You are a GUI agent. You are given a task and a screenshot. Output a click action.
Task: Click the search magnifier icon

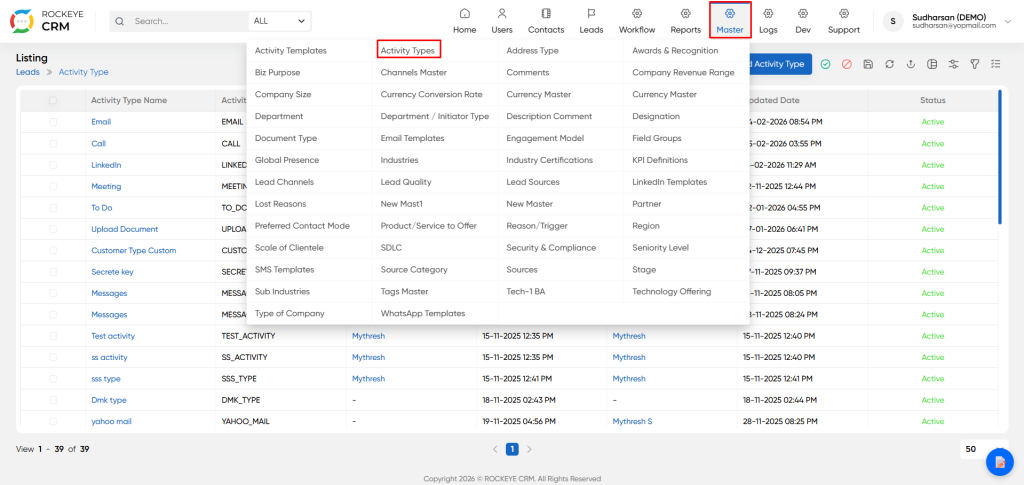click(120, 21)
